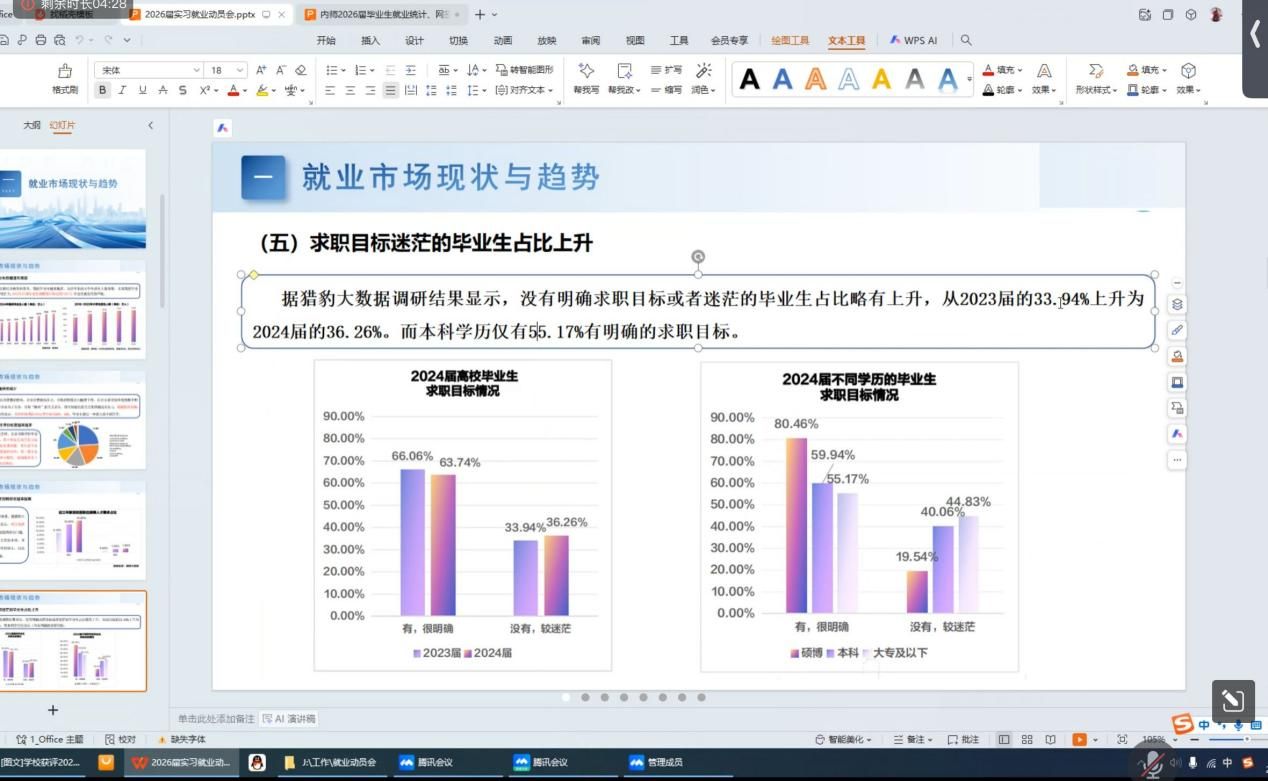1268x781 pixels.
Task: Start slideshow from the status bar play button
Action: (1079, 740)
